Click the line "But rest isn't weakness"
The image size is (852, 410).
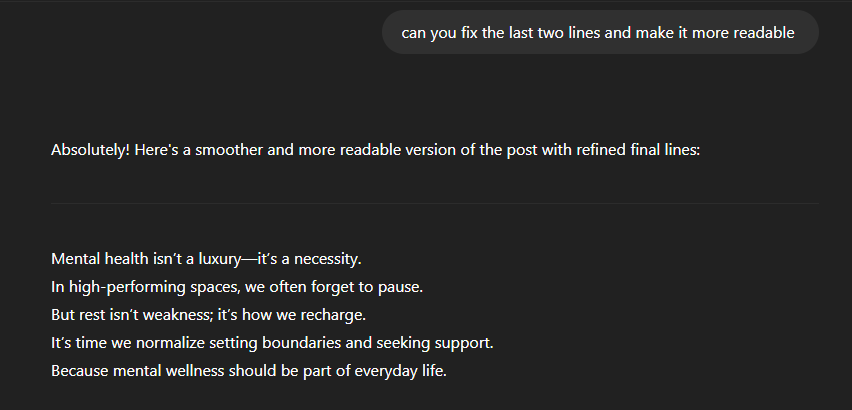[x=209, y=315]
